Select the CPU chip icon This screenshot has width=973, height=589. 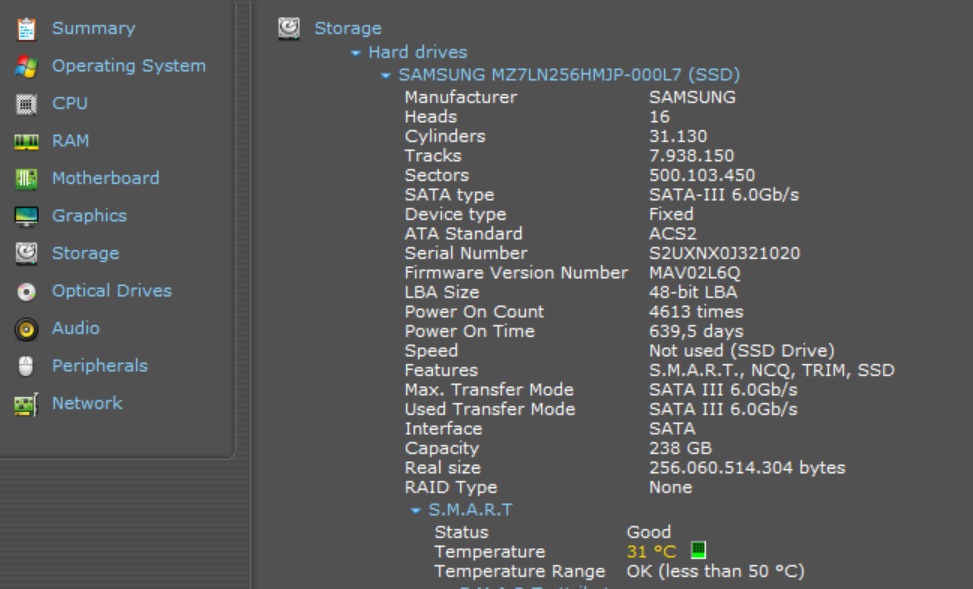click(x=27, y=104)
